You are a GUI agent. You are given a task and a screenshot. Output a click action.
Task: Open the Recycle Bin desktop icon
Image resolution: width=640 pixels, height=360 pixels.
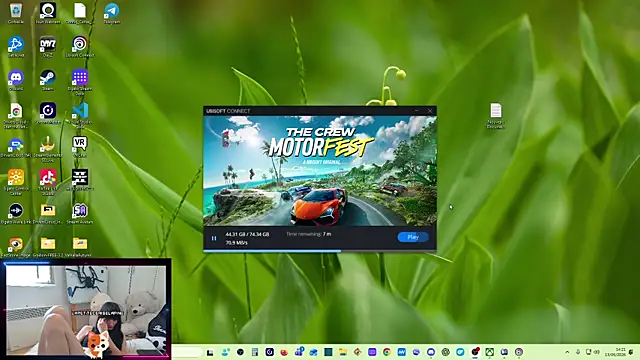point(16,13)
